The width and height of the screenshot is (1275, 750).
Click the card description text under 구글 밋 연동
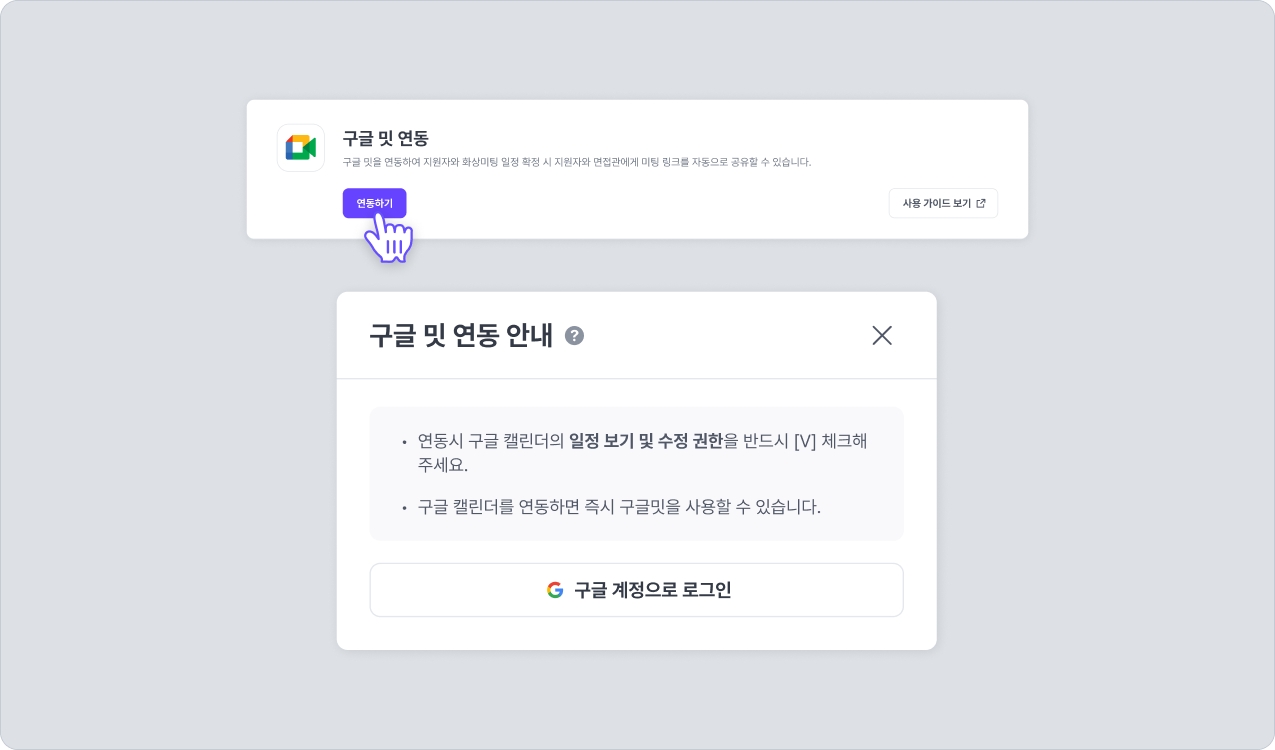(x=576, y=162)
